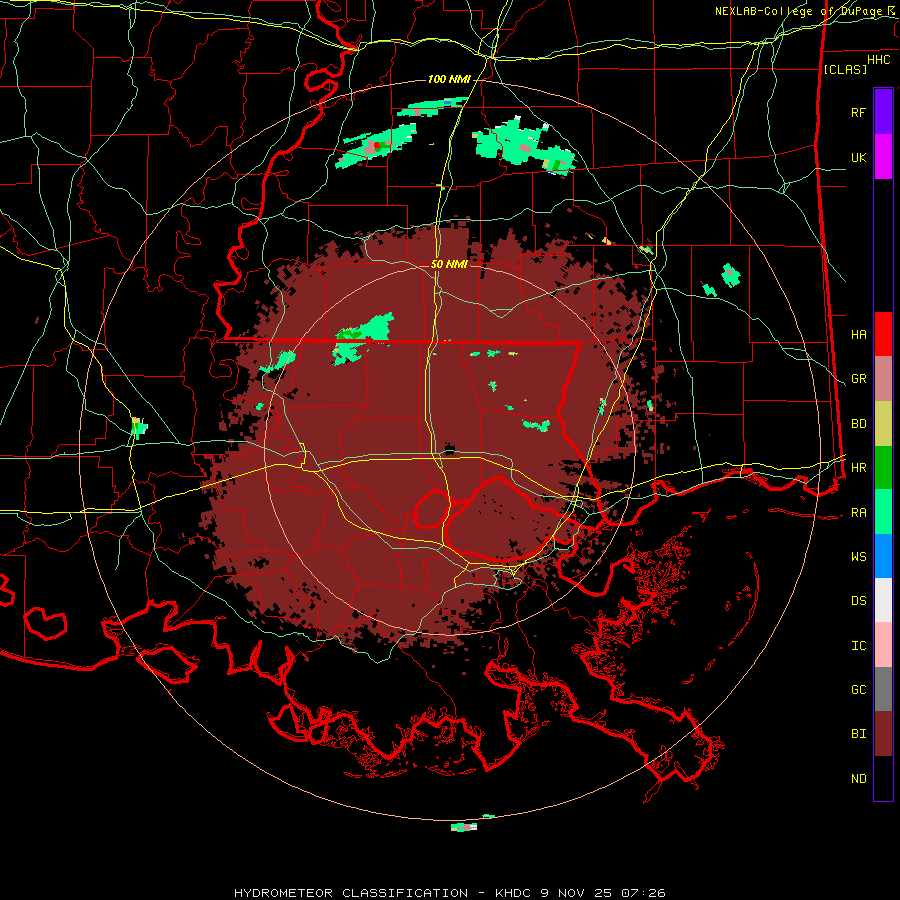Click the HA legend label
The width and height of the screenshot is (900, 900).
(858, 334)
